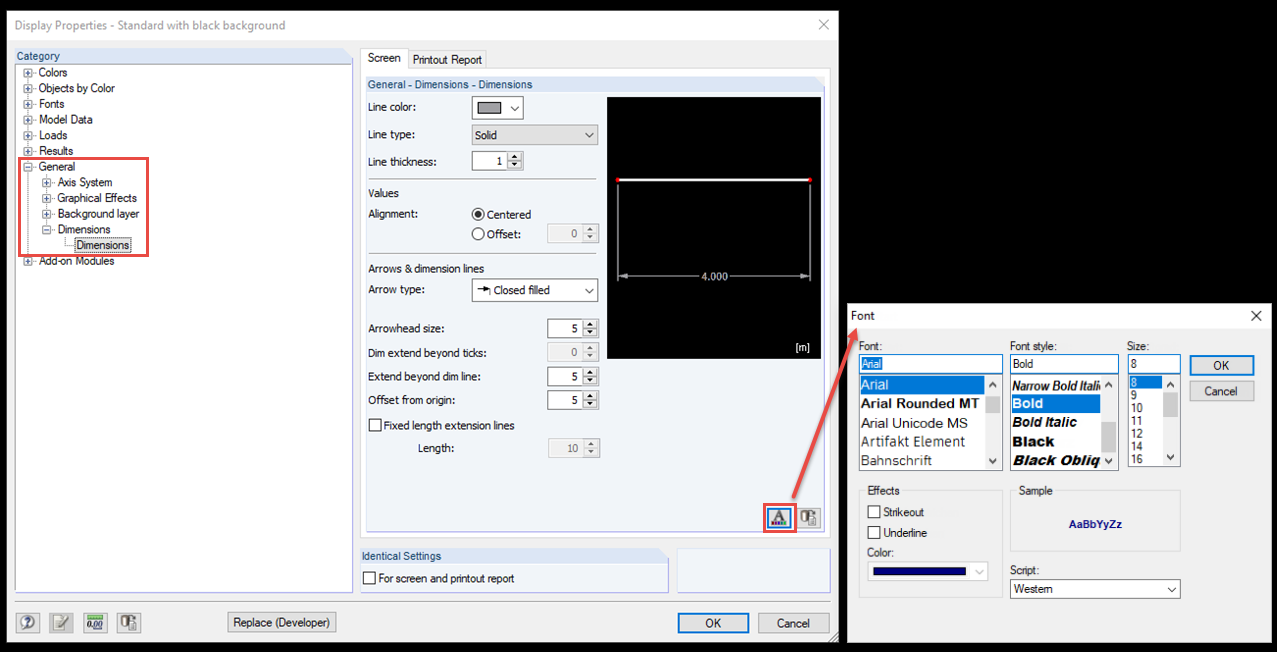Image resolution: width=1277 pixels, height=652 pixels.
Task: Click the transfer-font-to-printout icon beside A icon
Action: 808,517
